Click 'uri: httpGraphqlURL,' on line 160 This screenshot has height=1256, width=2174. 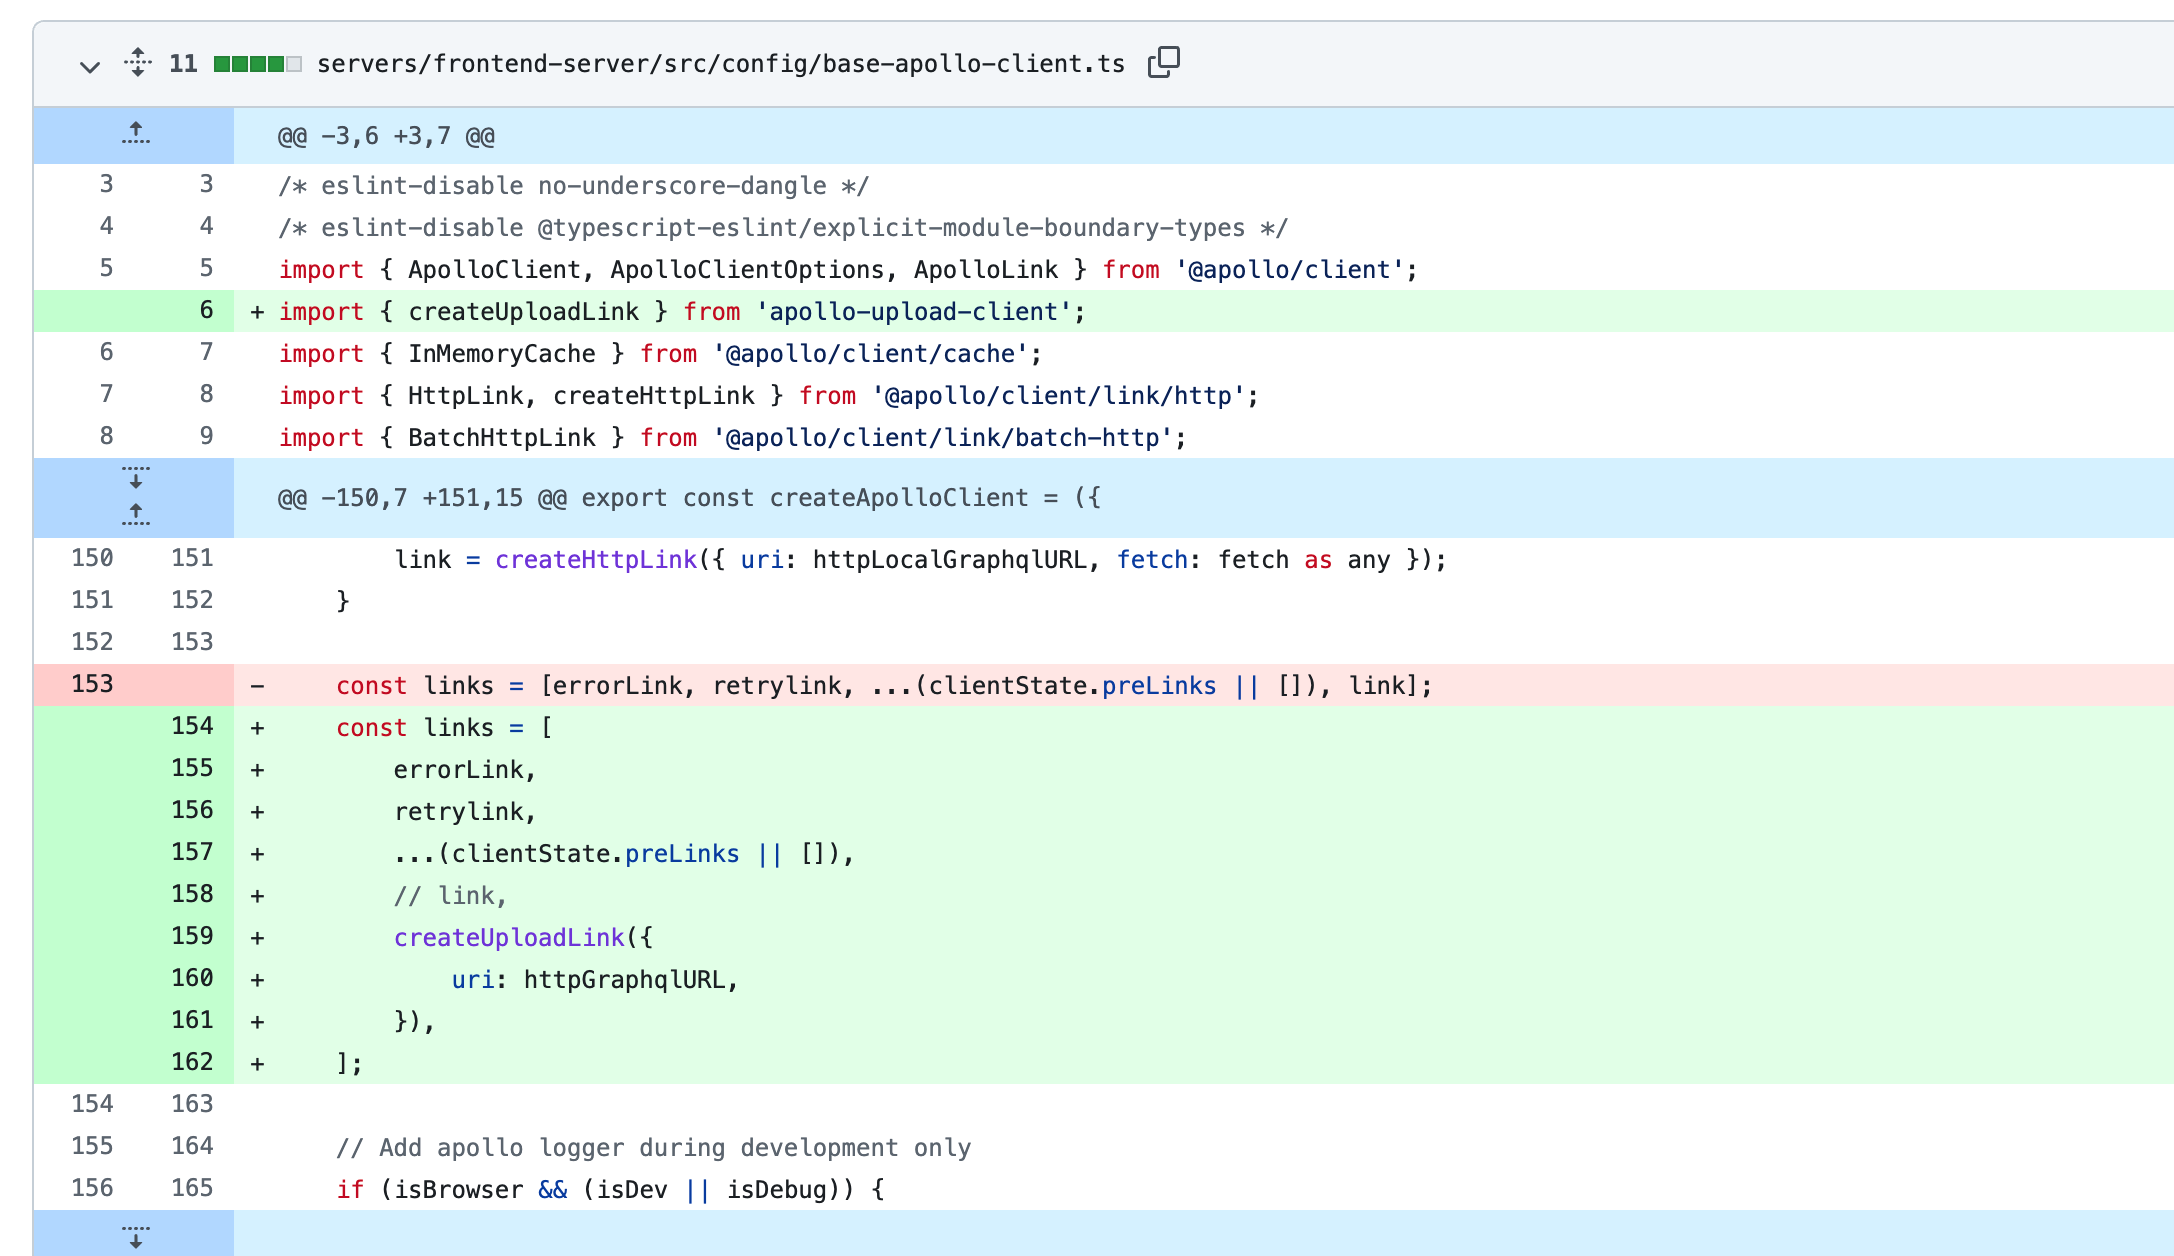(x=595, y=980)
